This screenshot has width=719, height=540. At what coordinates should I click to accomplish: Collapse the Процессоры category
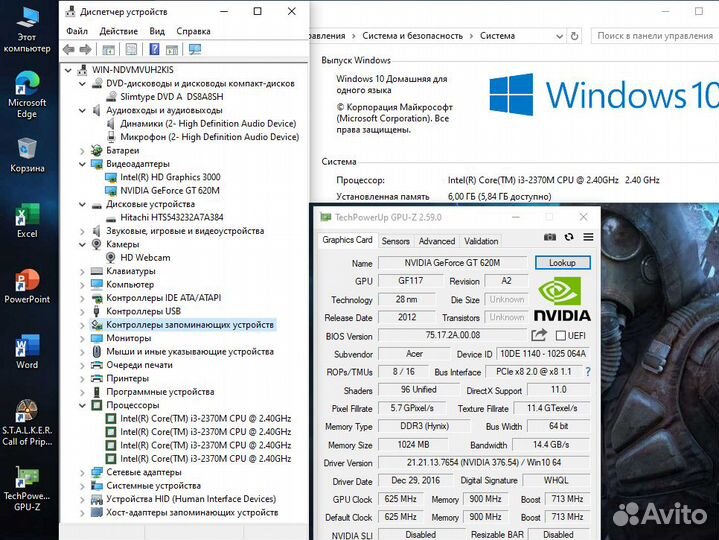tap(82, 406)
